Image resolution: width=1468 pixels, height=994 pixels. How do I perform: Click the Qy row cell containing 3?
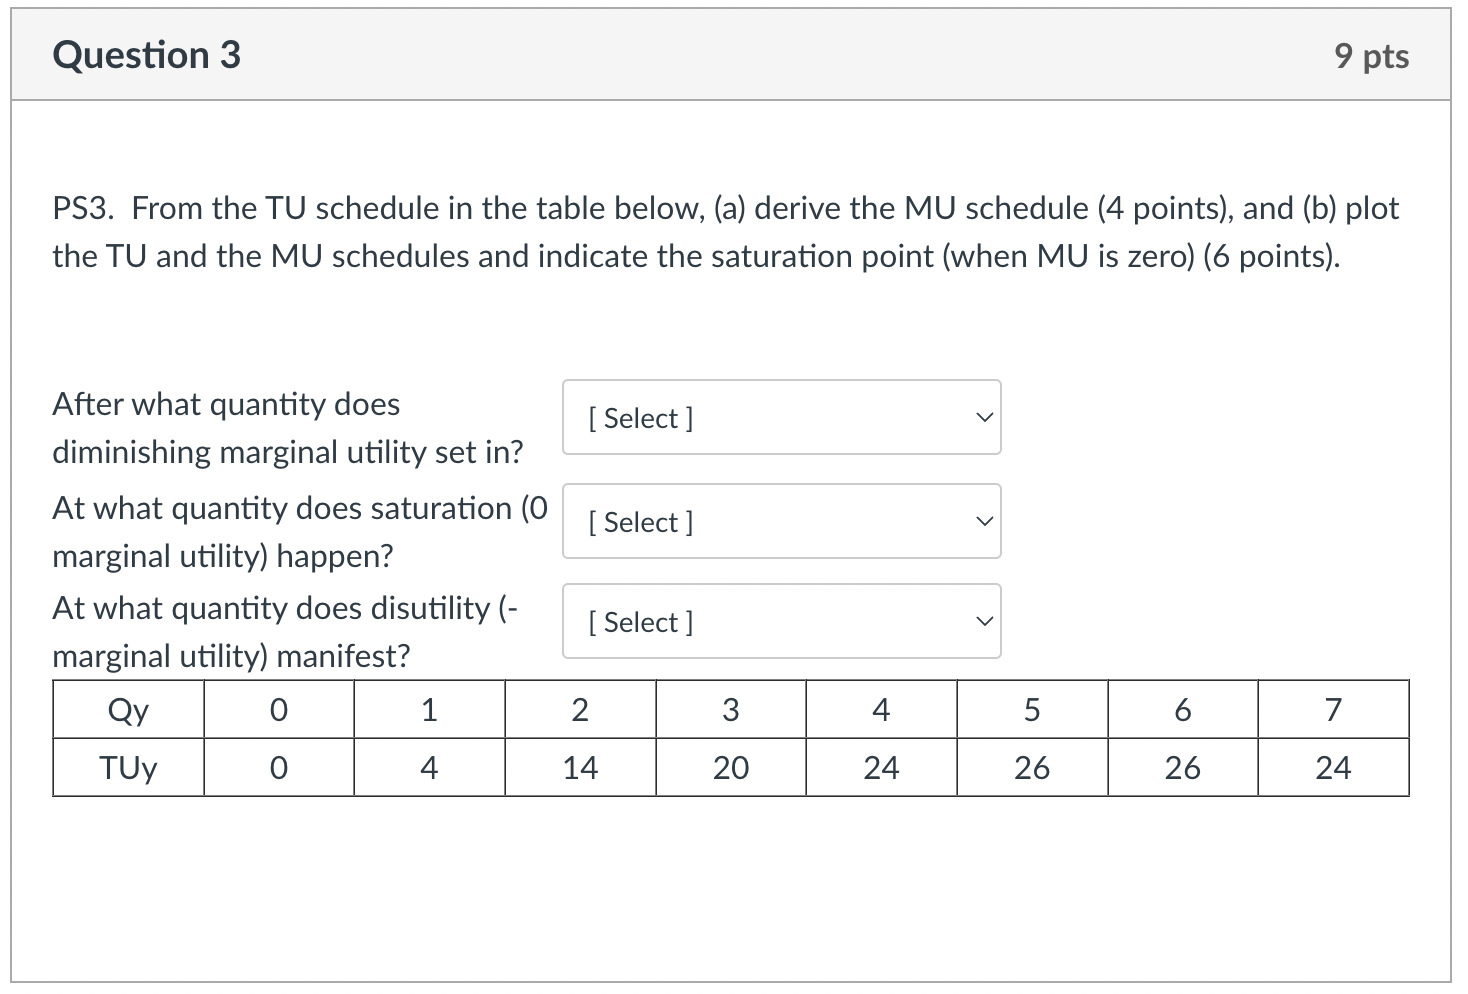(x=731, y=710)
